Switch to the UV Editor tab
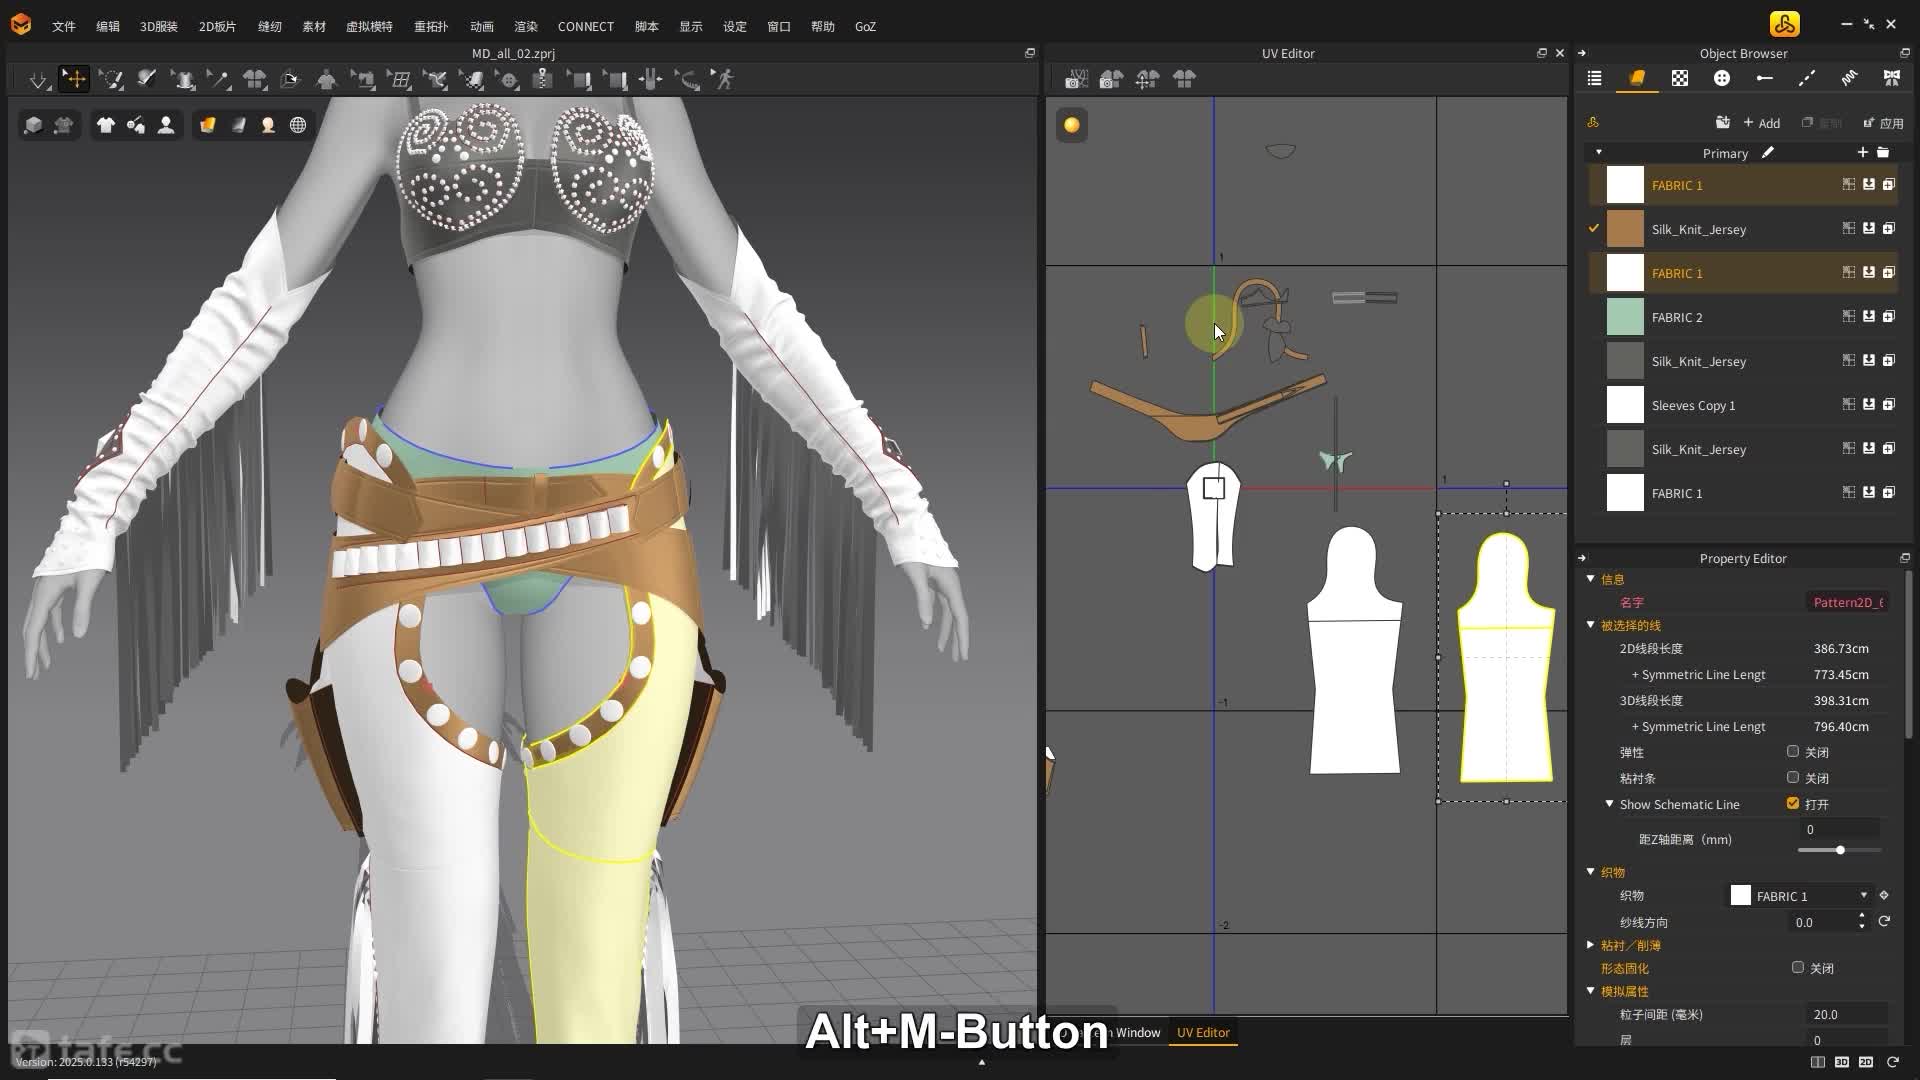The width and height of the screenshot is (1920, 1080). pos(1203,1033)
